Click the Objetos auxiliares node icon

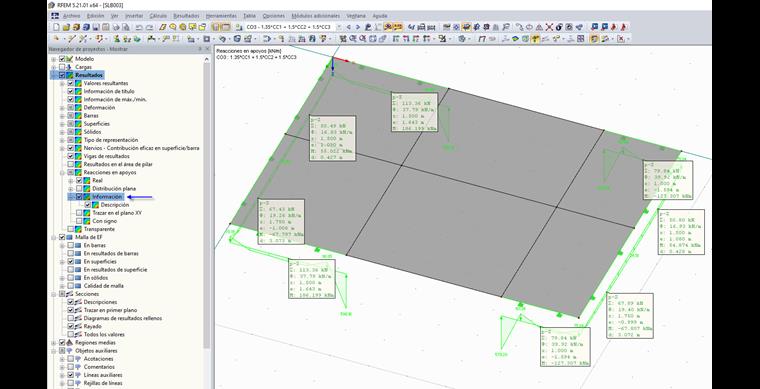70,351
